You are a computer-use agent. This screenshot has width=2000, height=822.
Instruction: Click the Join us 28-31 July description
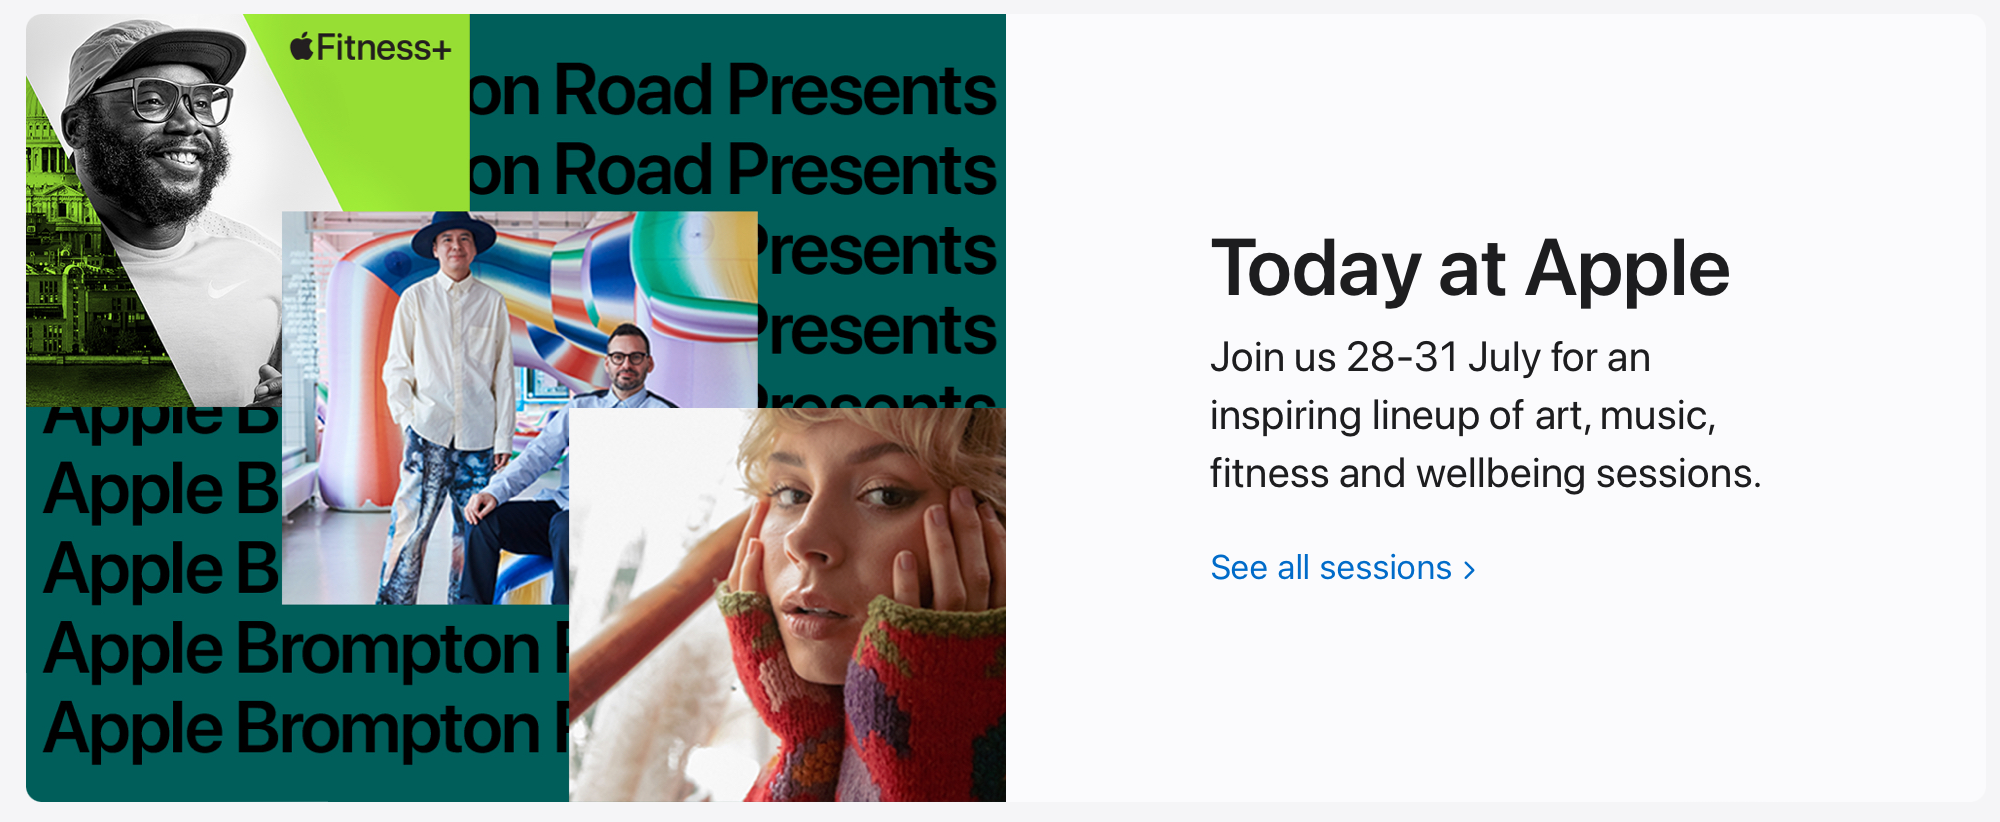1484,415
